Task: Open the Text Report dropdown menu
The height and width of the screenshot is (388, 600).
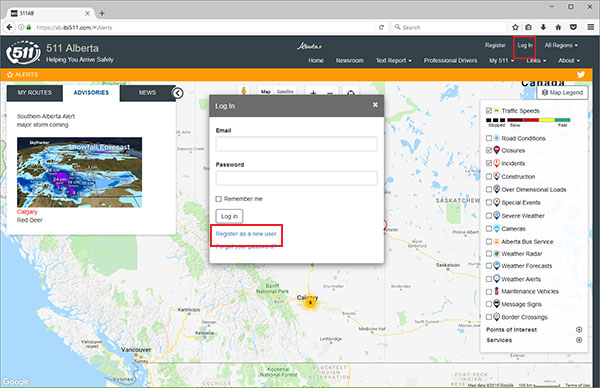Action: (x=393, y=60)
